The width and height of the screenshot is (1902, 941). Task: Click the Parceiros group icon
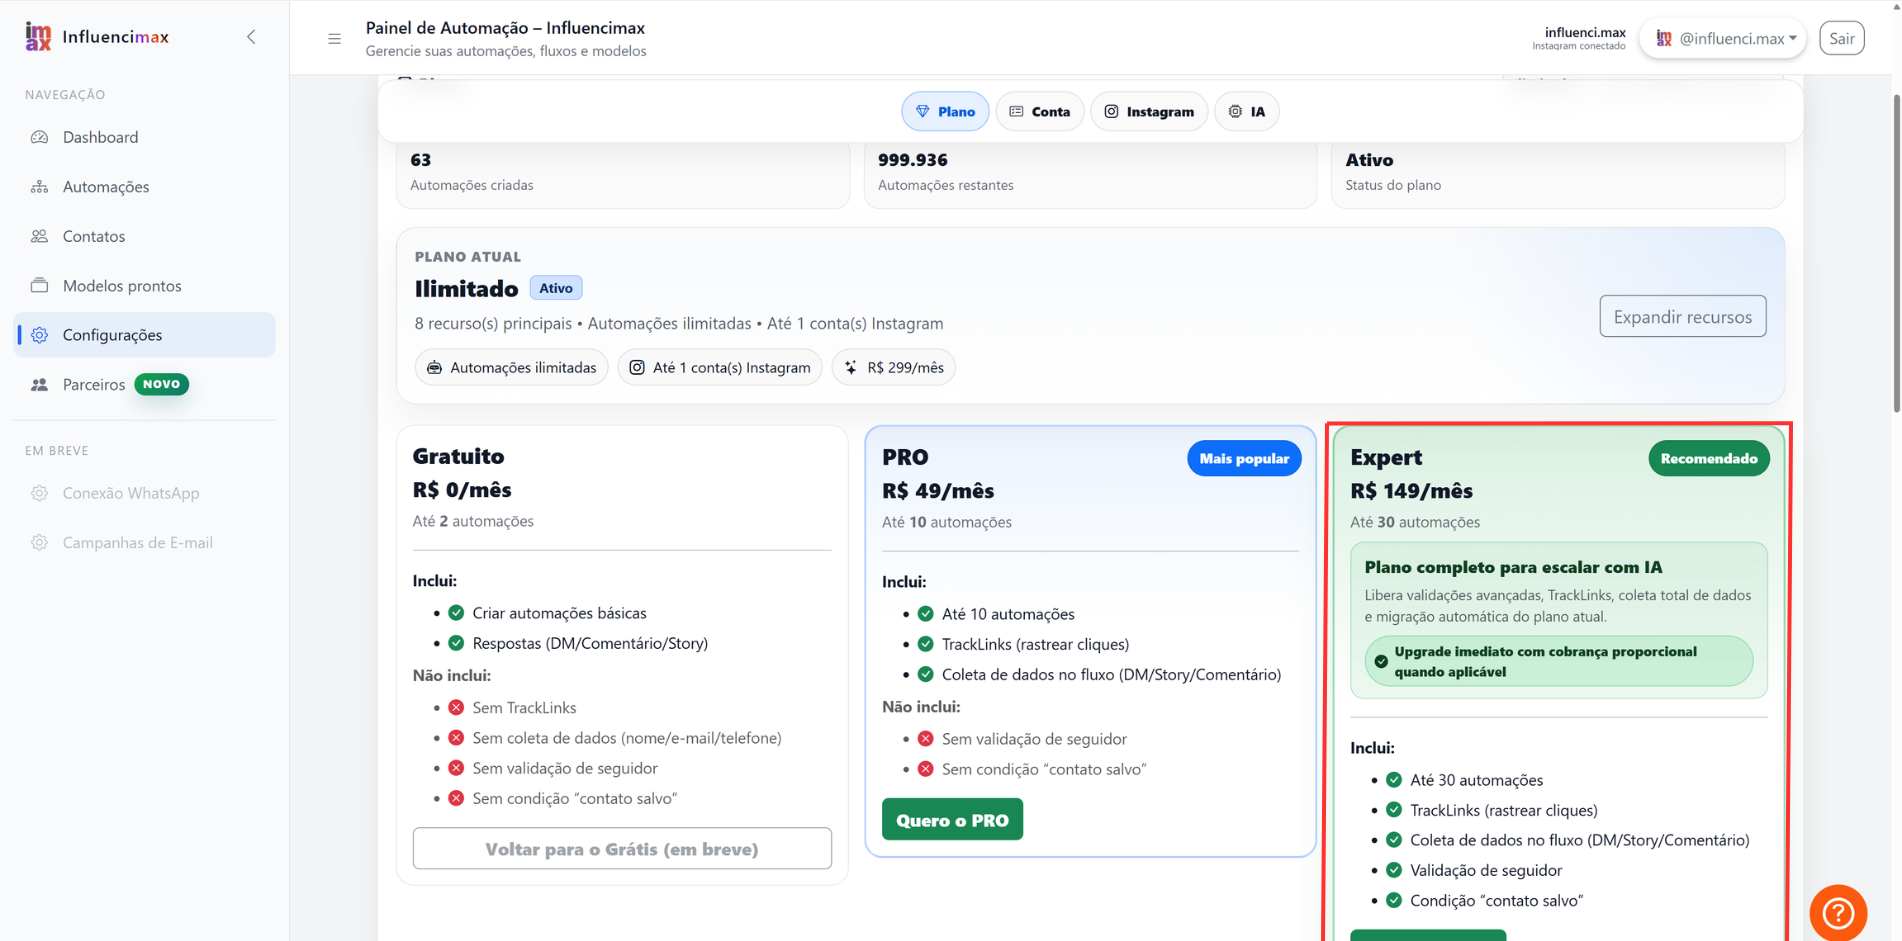(x=40, y=384)
